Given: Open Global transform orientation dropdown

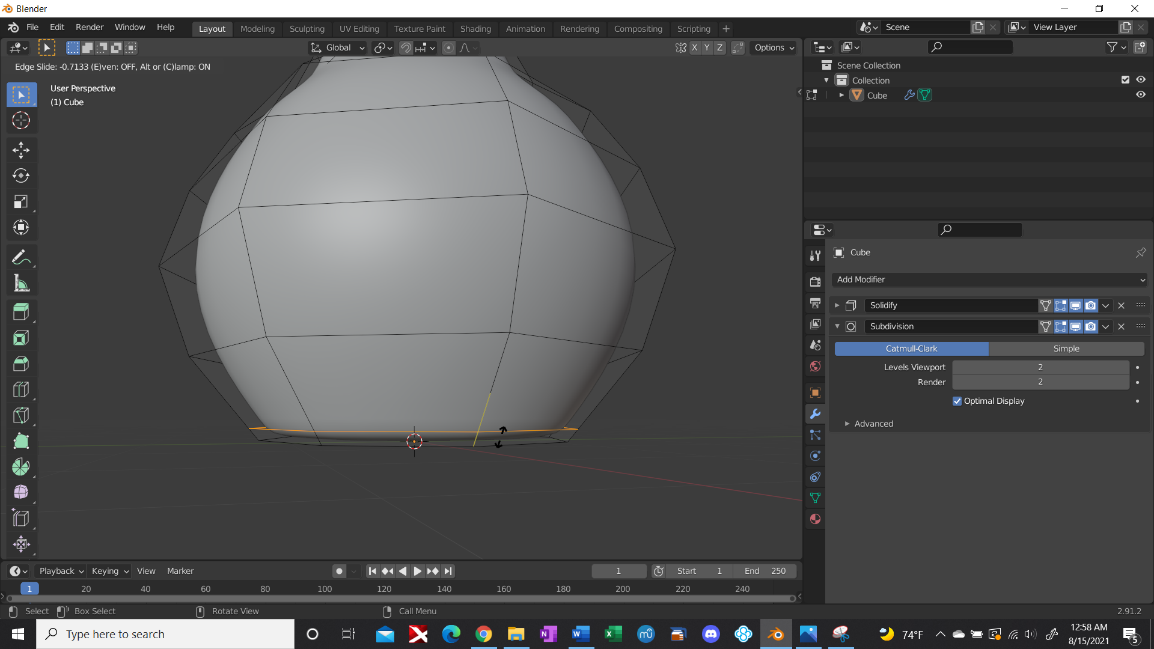Looking at the screenshot, I should [338, 48].
